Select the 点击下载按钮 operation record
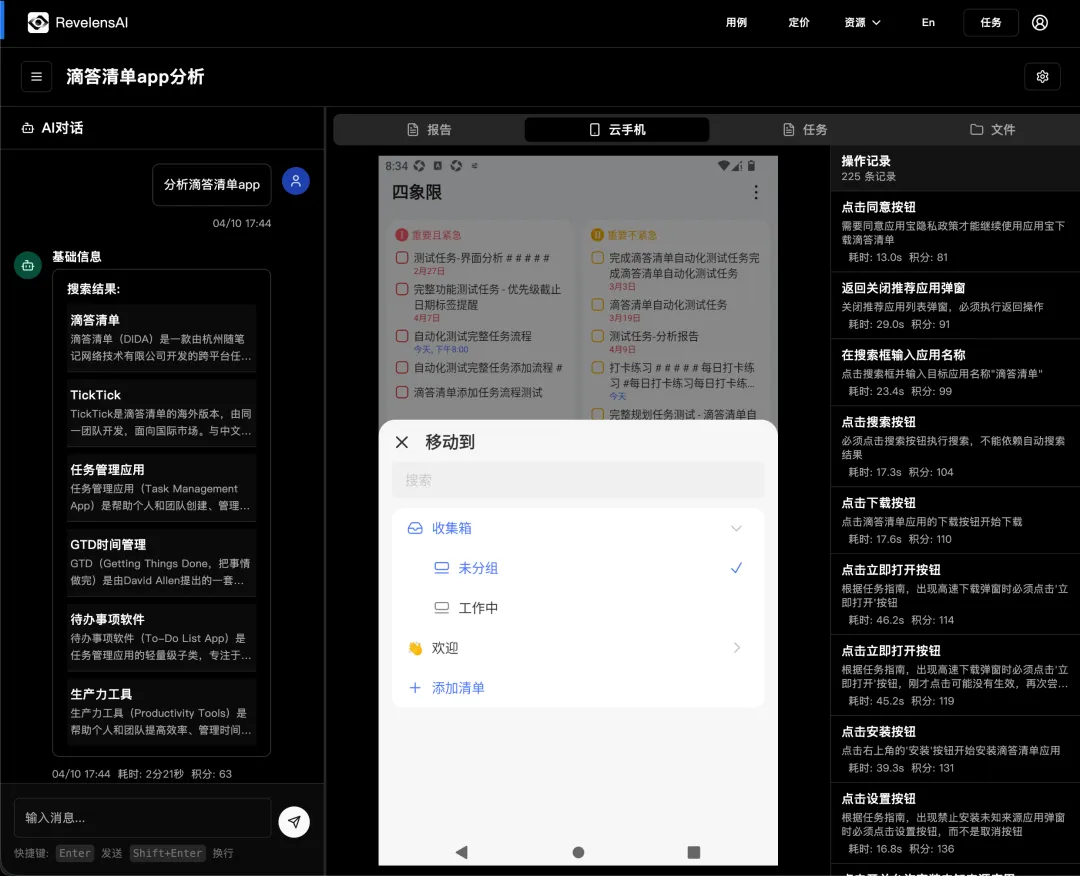This screenshot has width=1080, height=876. (x=955, y=520)
